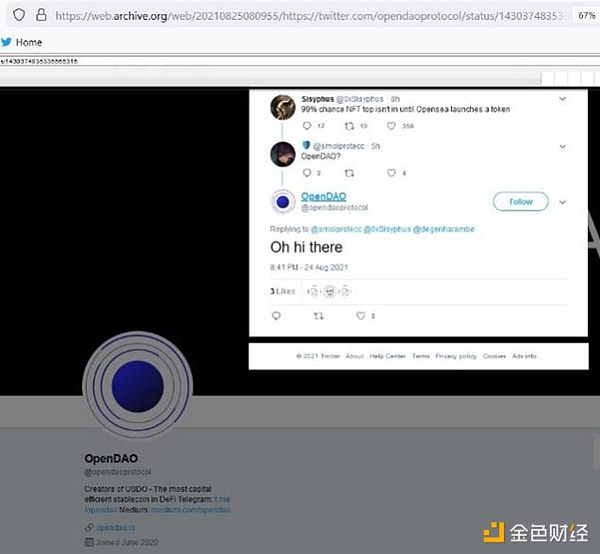
Task: Like the 'OpenDAO?' reply tweet
Action: click(x=391, y=173)
